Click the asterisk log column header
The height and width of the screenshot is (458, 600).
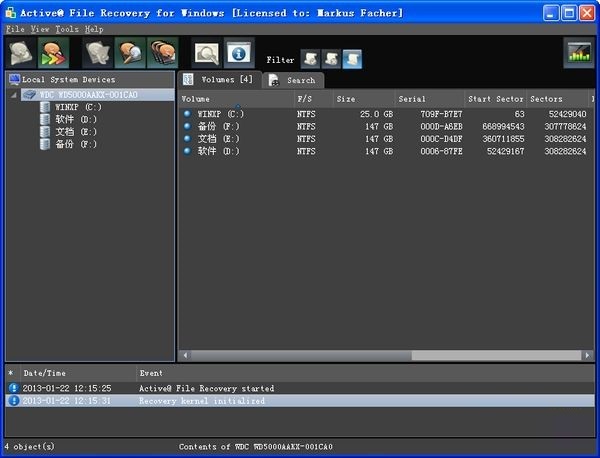point(11,373)
